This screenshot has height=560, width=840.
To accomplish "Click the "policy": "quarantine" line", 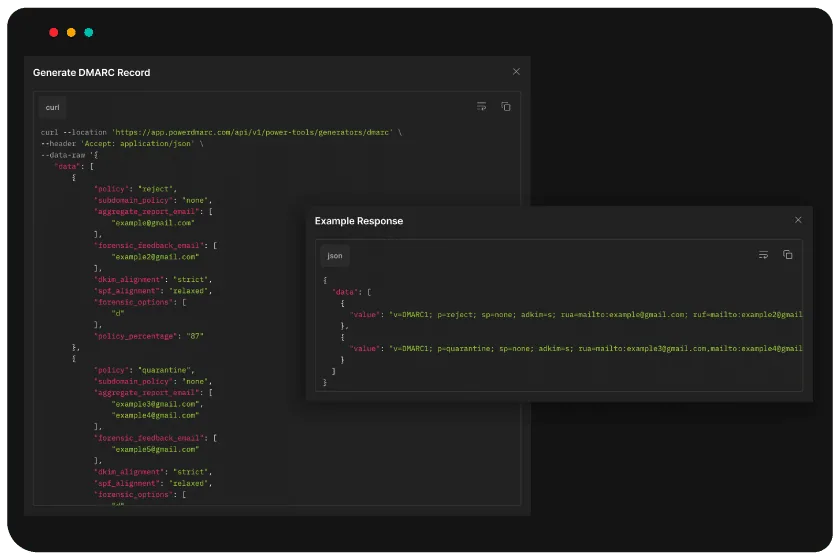I will click(x=144, y=370).
